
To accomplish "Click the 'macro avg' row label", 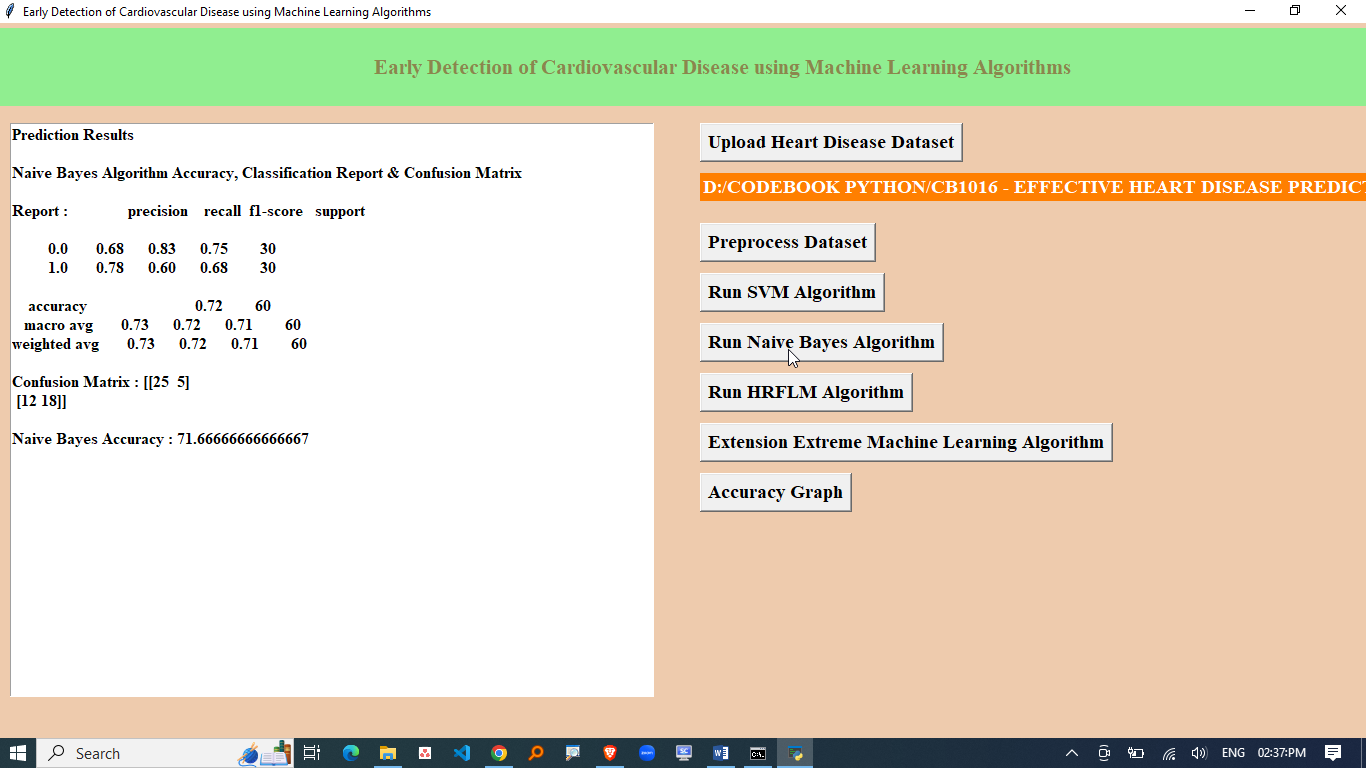I will pyautogui.click(x=58, y=325).
